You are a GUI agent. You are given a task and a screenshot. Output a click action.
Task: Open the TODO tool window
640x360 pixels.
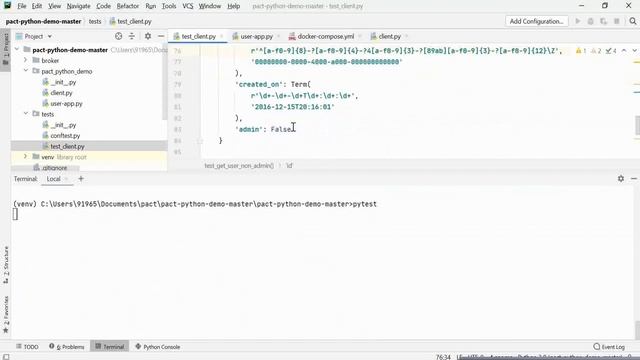[27, 347]
